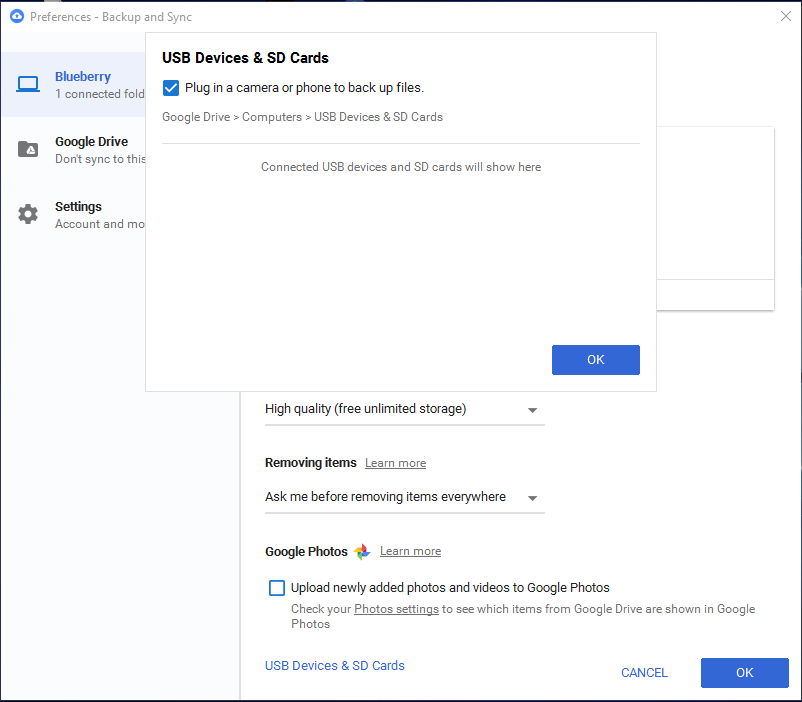Click the 'Preferences - Backup and Sync' title text
The image size is (802, 702).
pyautogui.click(x=111, y=17)
